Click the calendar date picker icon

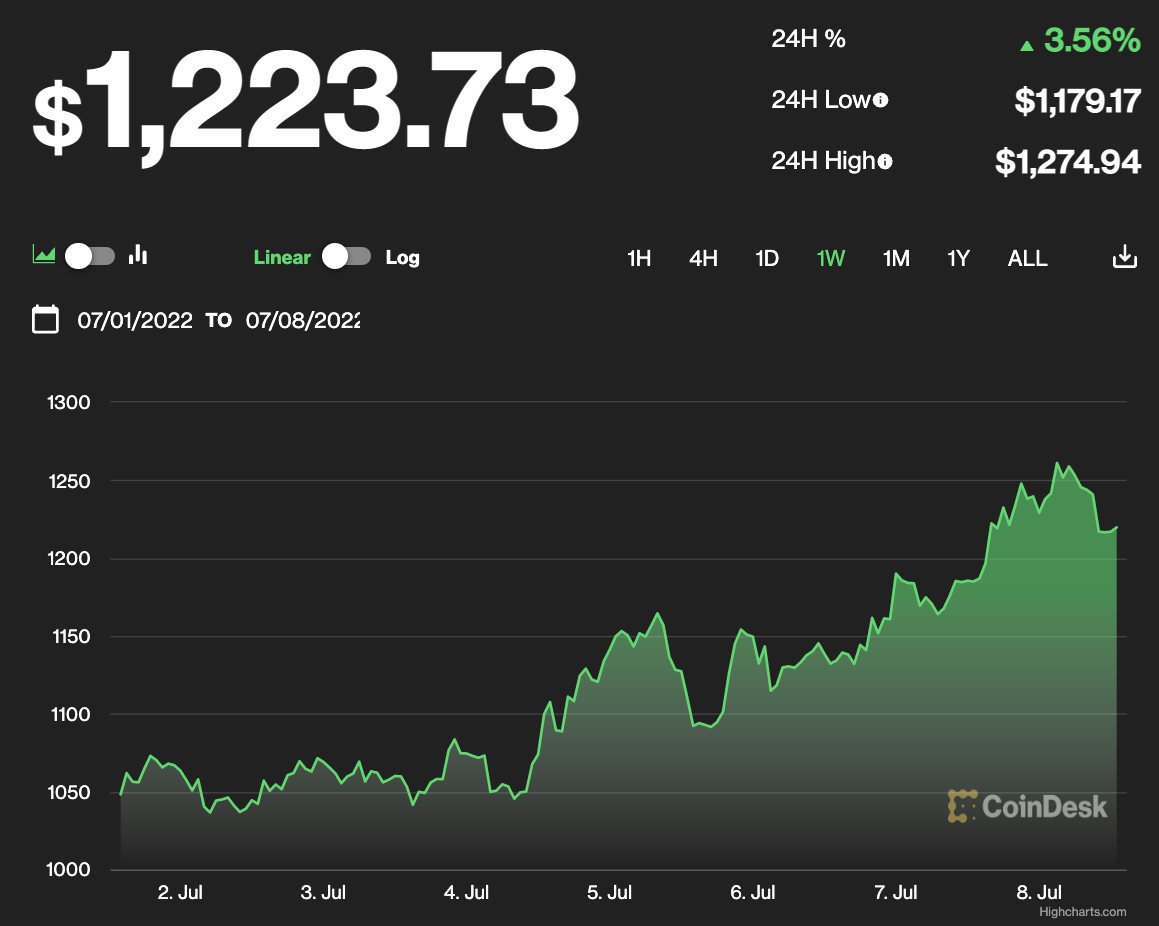point(45,320)
